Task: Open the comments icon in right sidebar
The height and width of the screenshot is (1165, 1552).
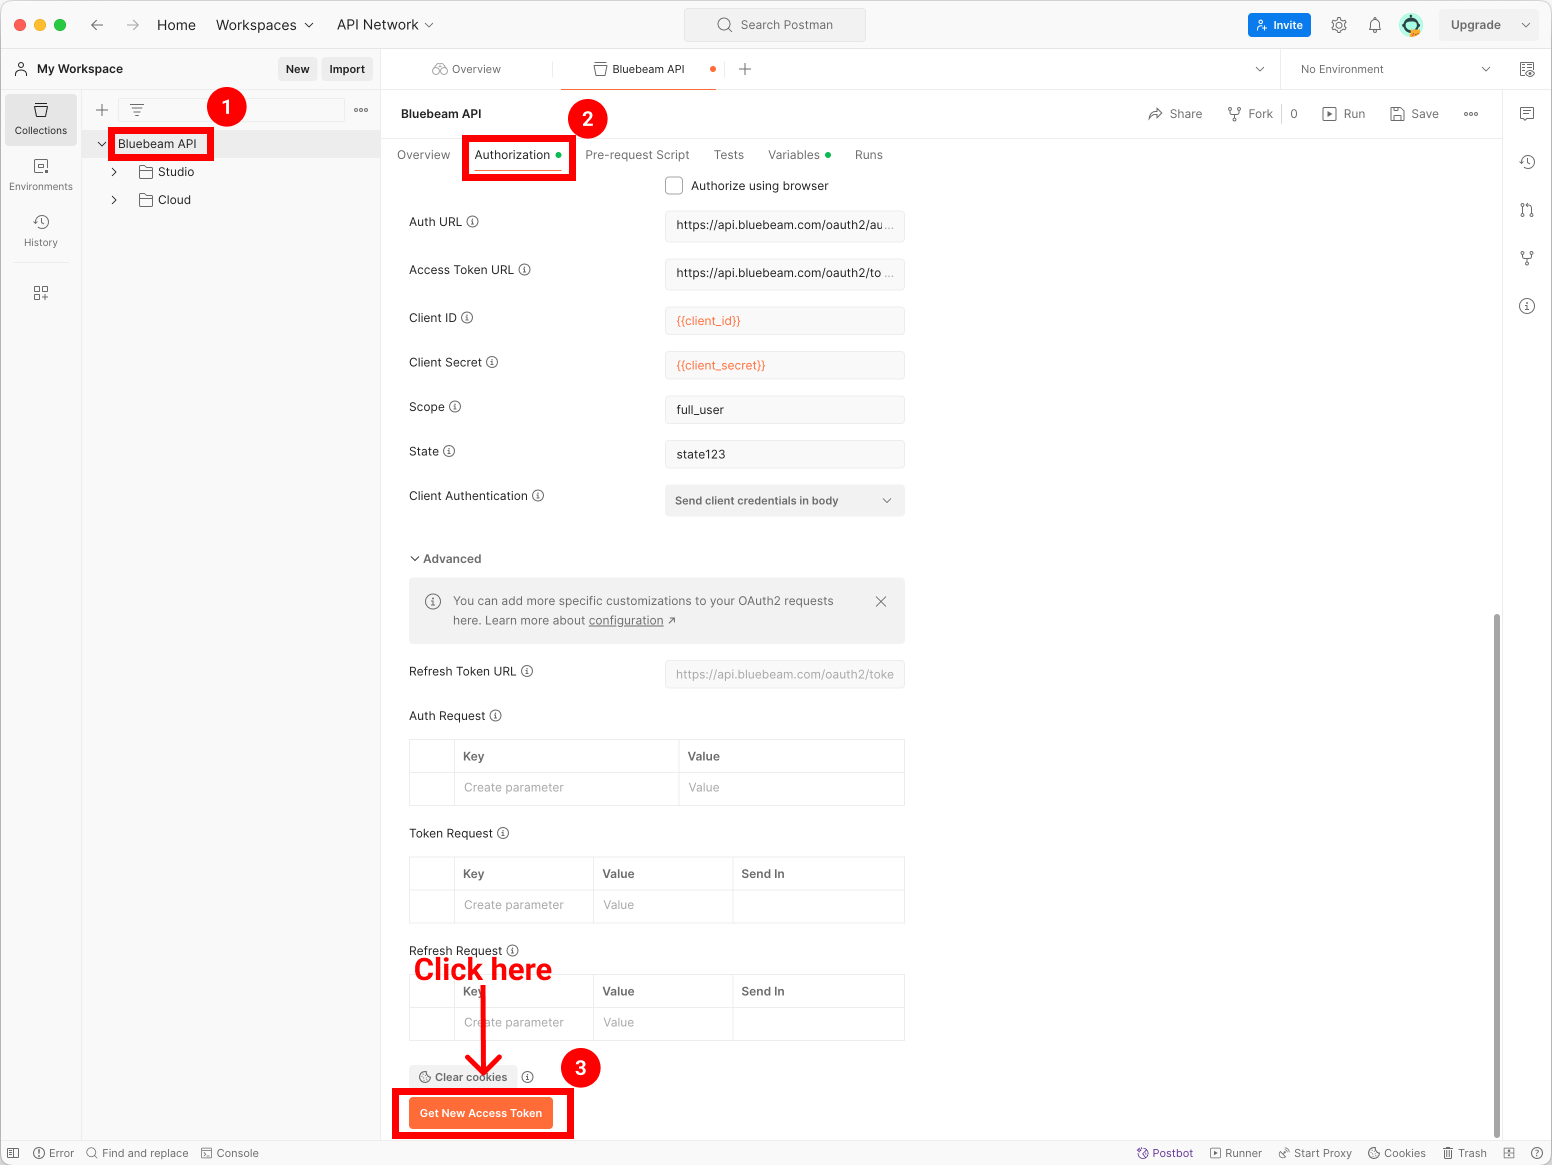Action: [x=1527, y=114]
